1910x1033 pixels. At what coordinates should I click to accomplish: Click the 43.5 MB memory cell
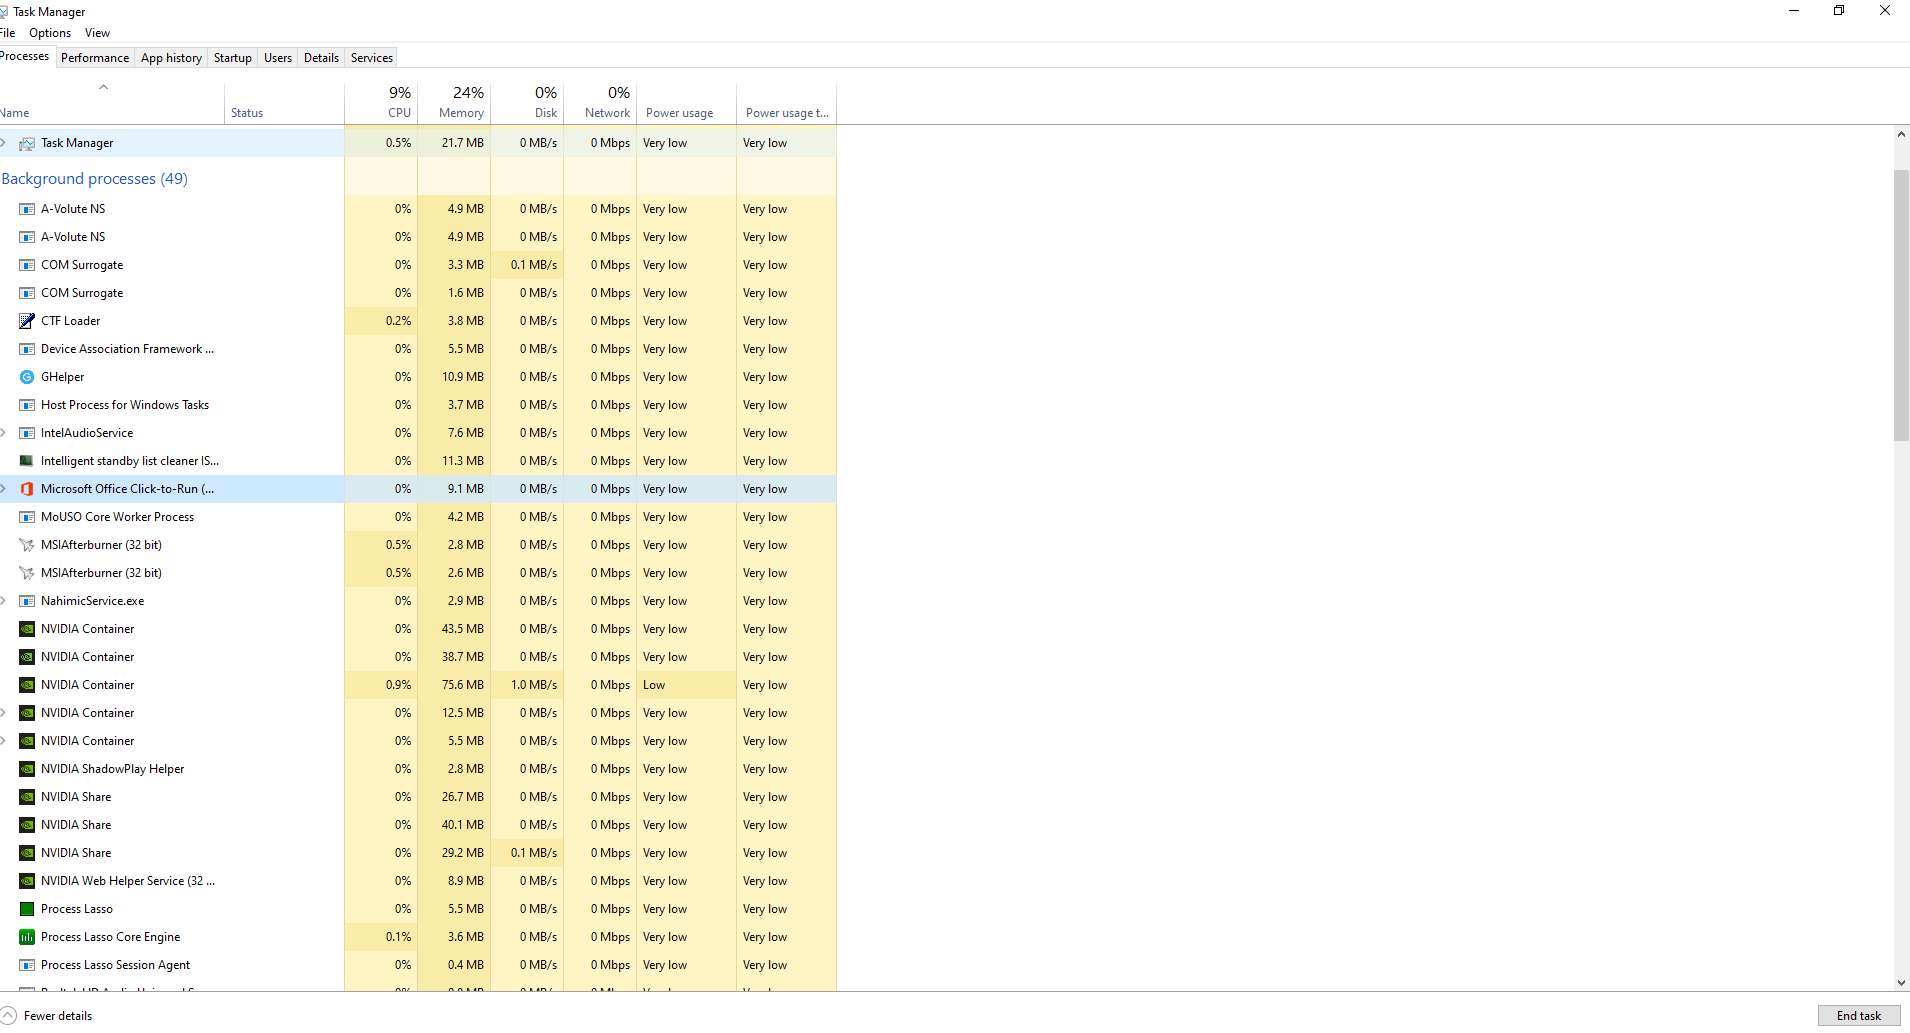click(x=454, y=629)
